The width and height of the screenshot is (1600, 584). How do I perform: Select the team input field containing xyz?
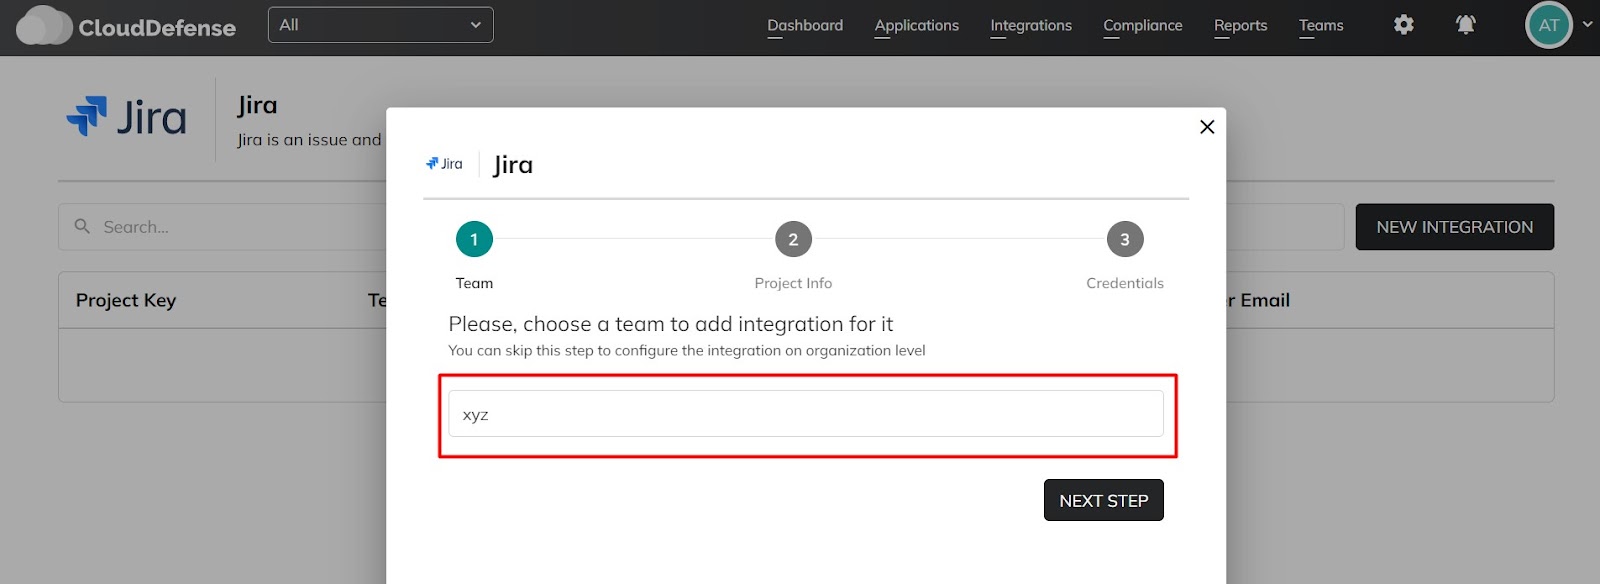(806, 413)
